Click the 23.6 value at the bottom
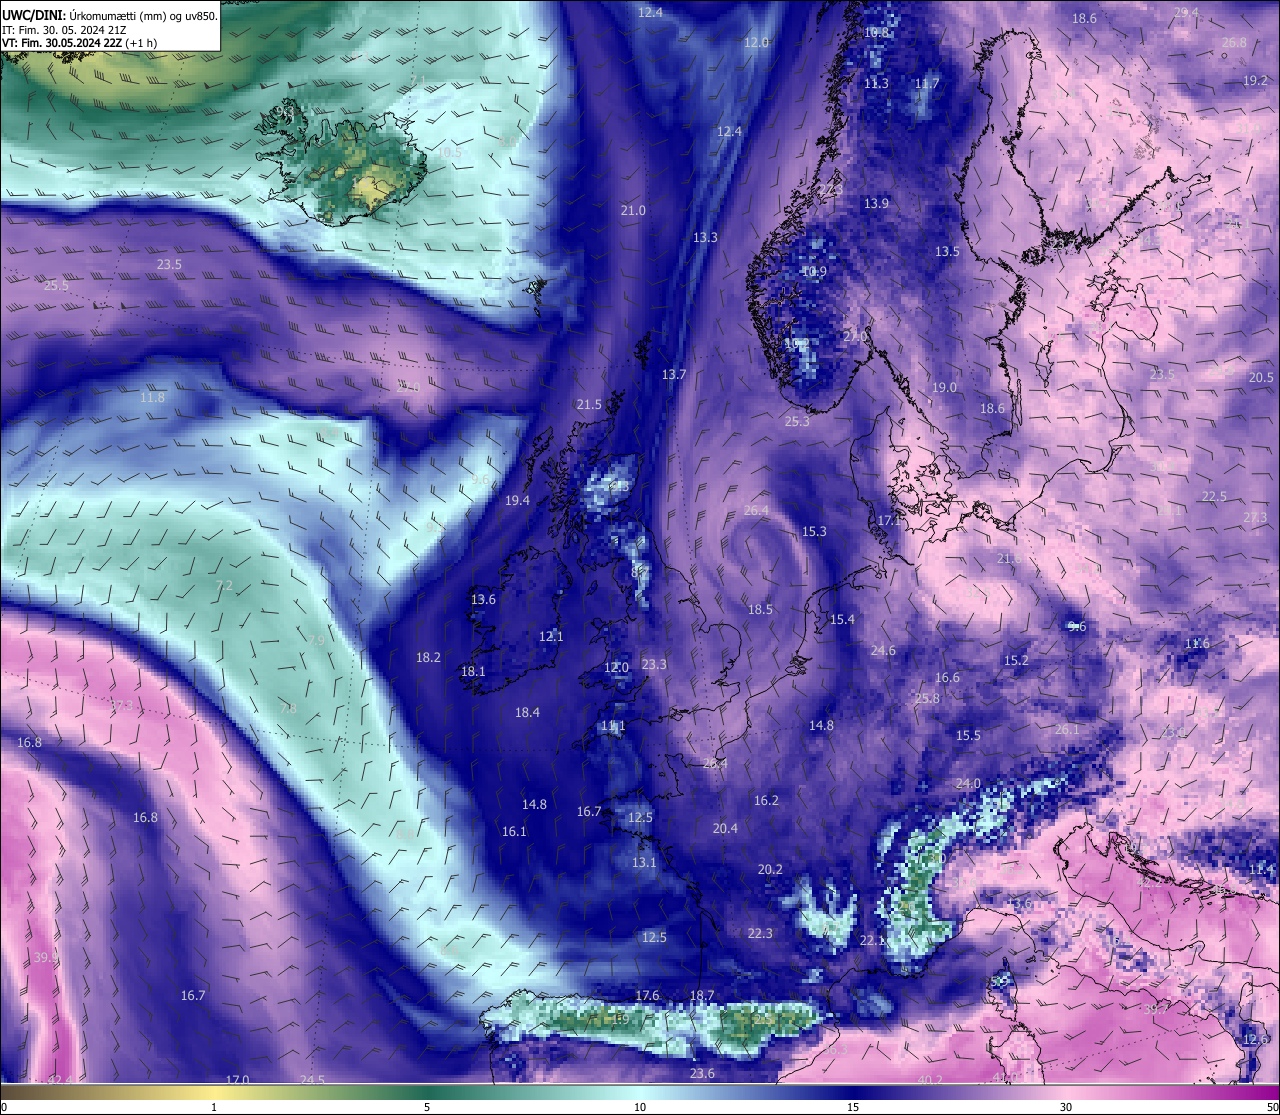This screenshot has height=1115, width=1280. pyautogui.click(x=702, y=1073)
